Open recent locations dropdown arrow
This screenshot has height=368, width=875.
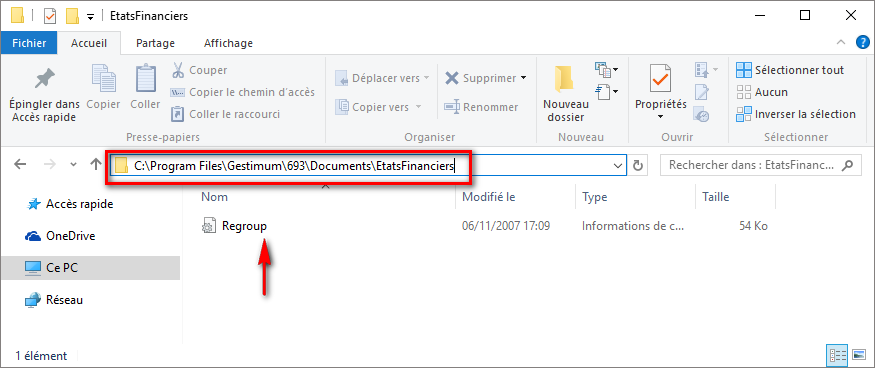74,165
